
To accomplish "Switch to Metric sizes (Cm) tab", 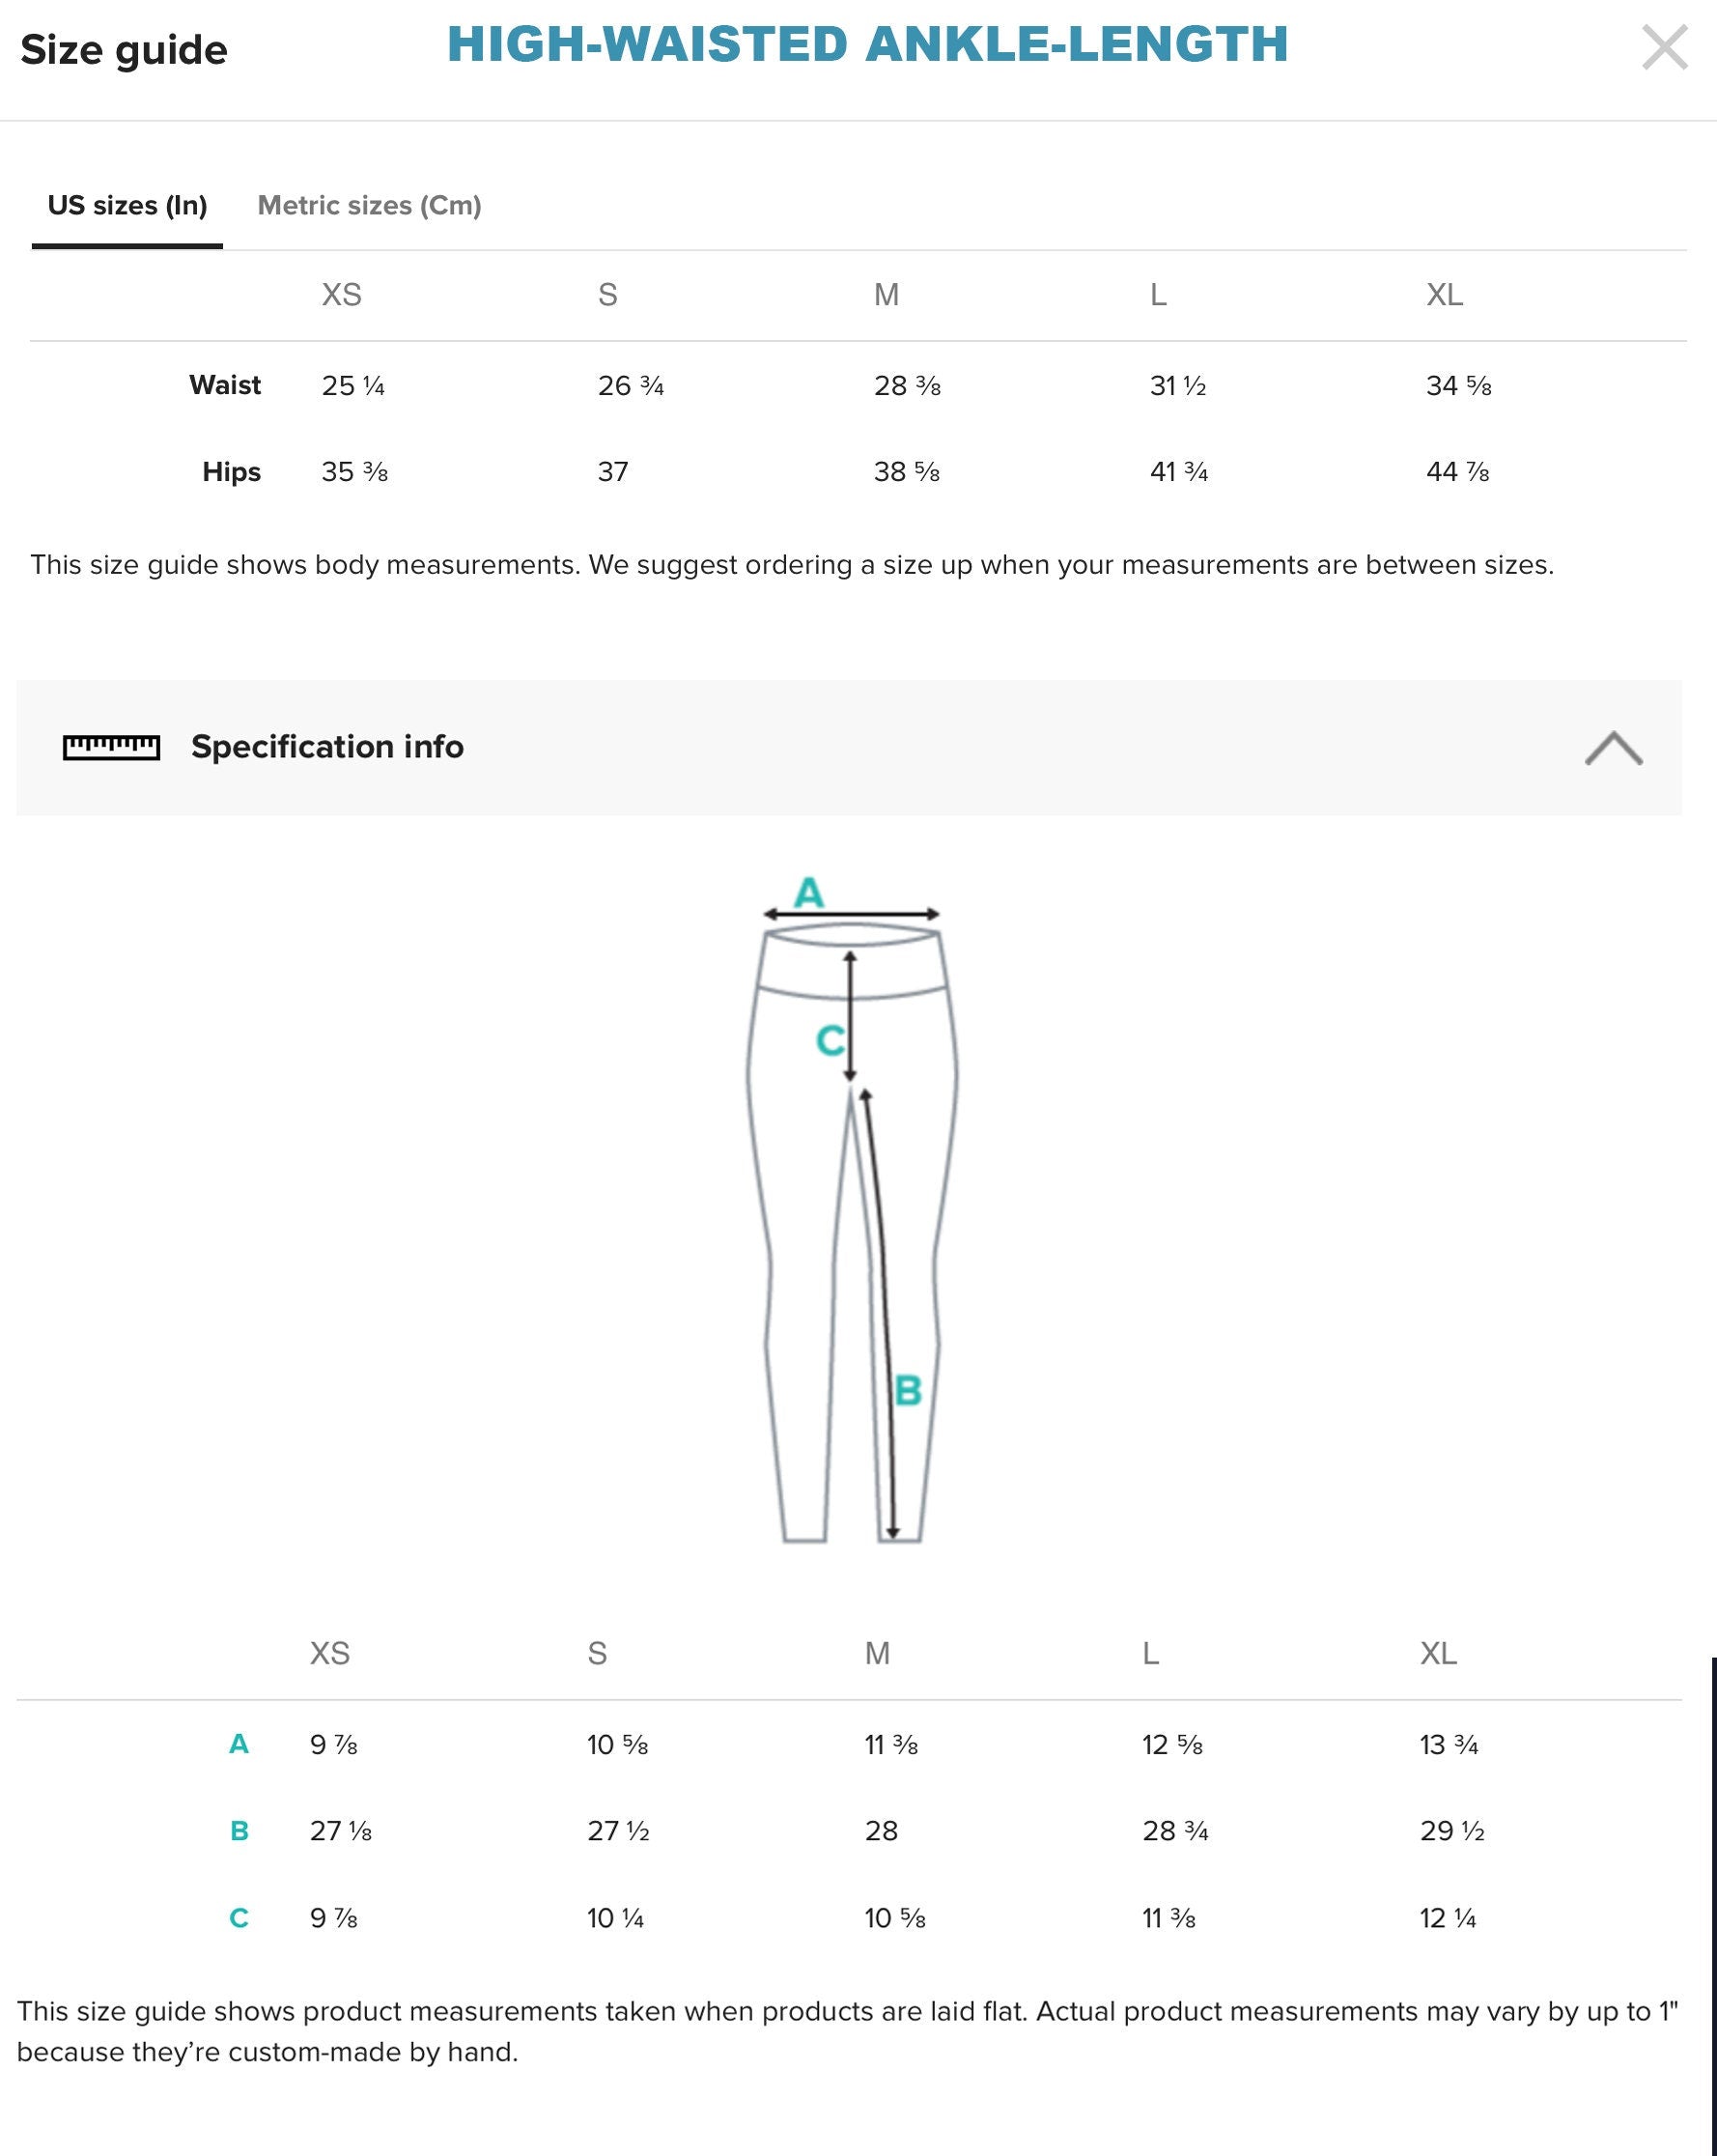I will (369, 206).
